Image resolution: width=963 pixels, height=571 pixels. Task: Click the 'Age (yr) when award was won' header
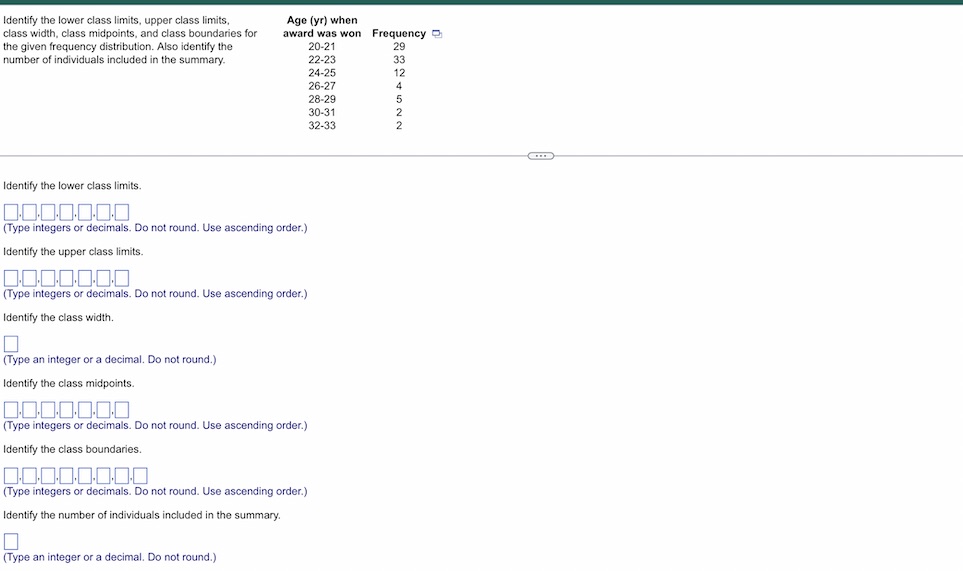pyautogui.click(x=322, y=27)
